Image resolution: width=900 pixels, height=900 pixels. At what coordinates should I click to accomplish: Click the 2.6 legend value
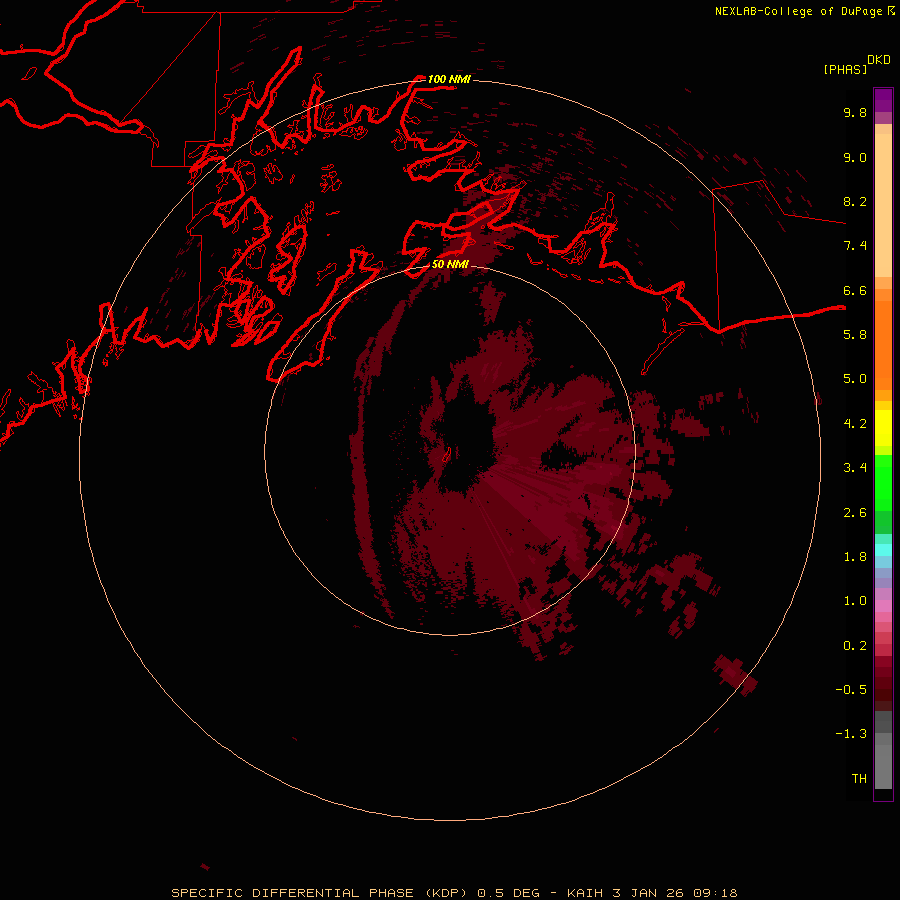[855, 513]
